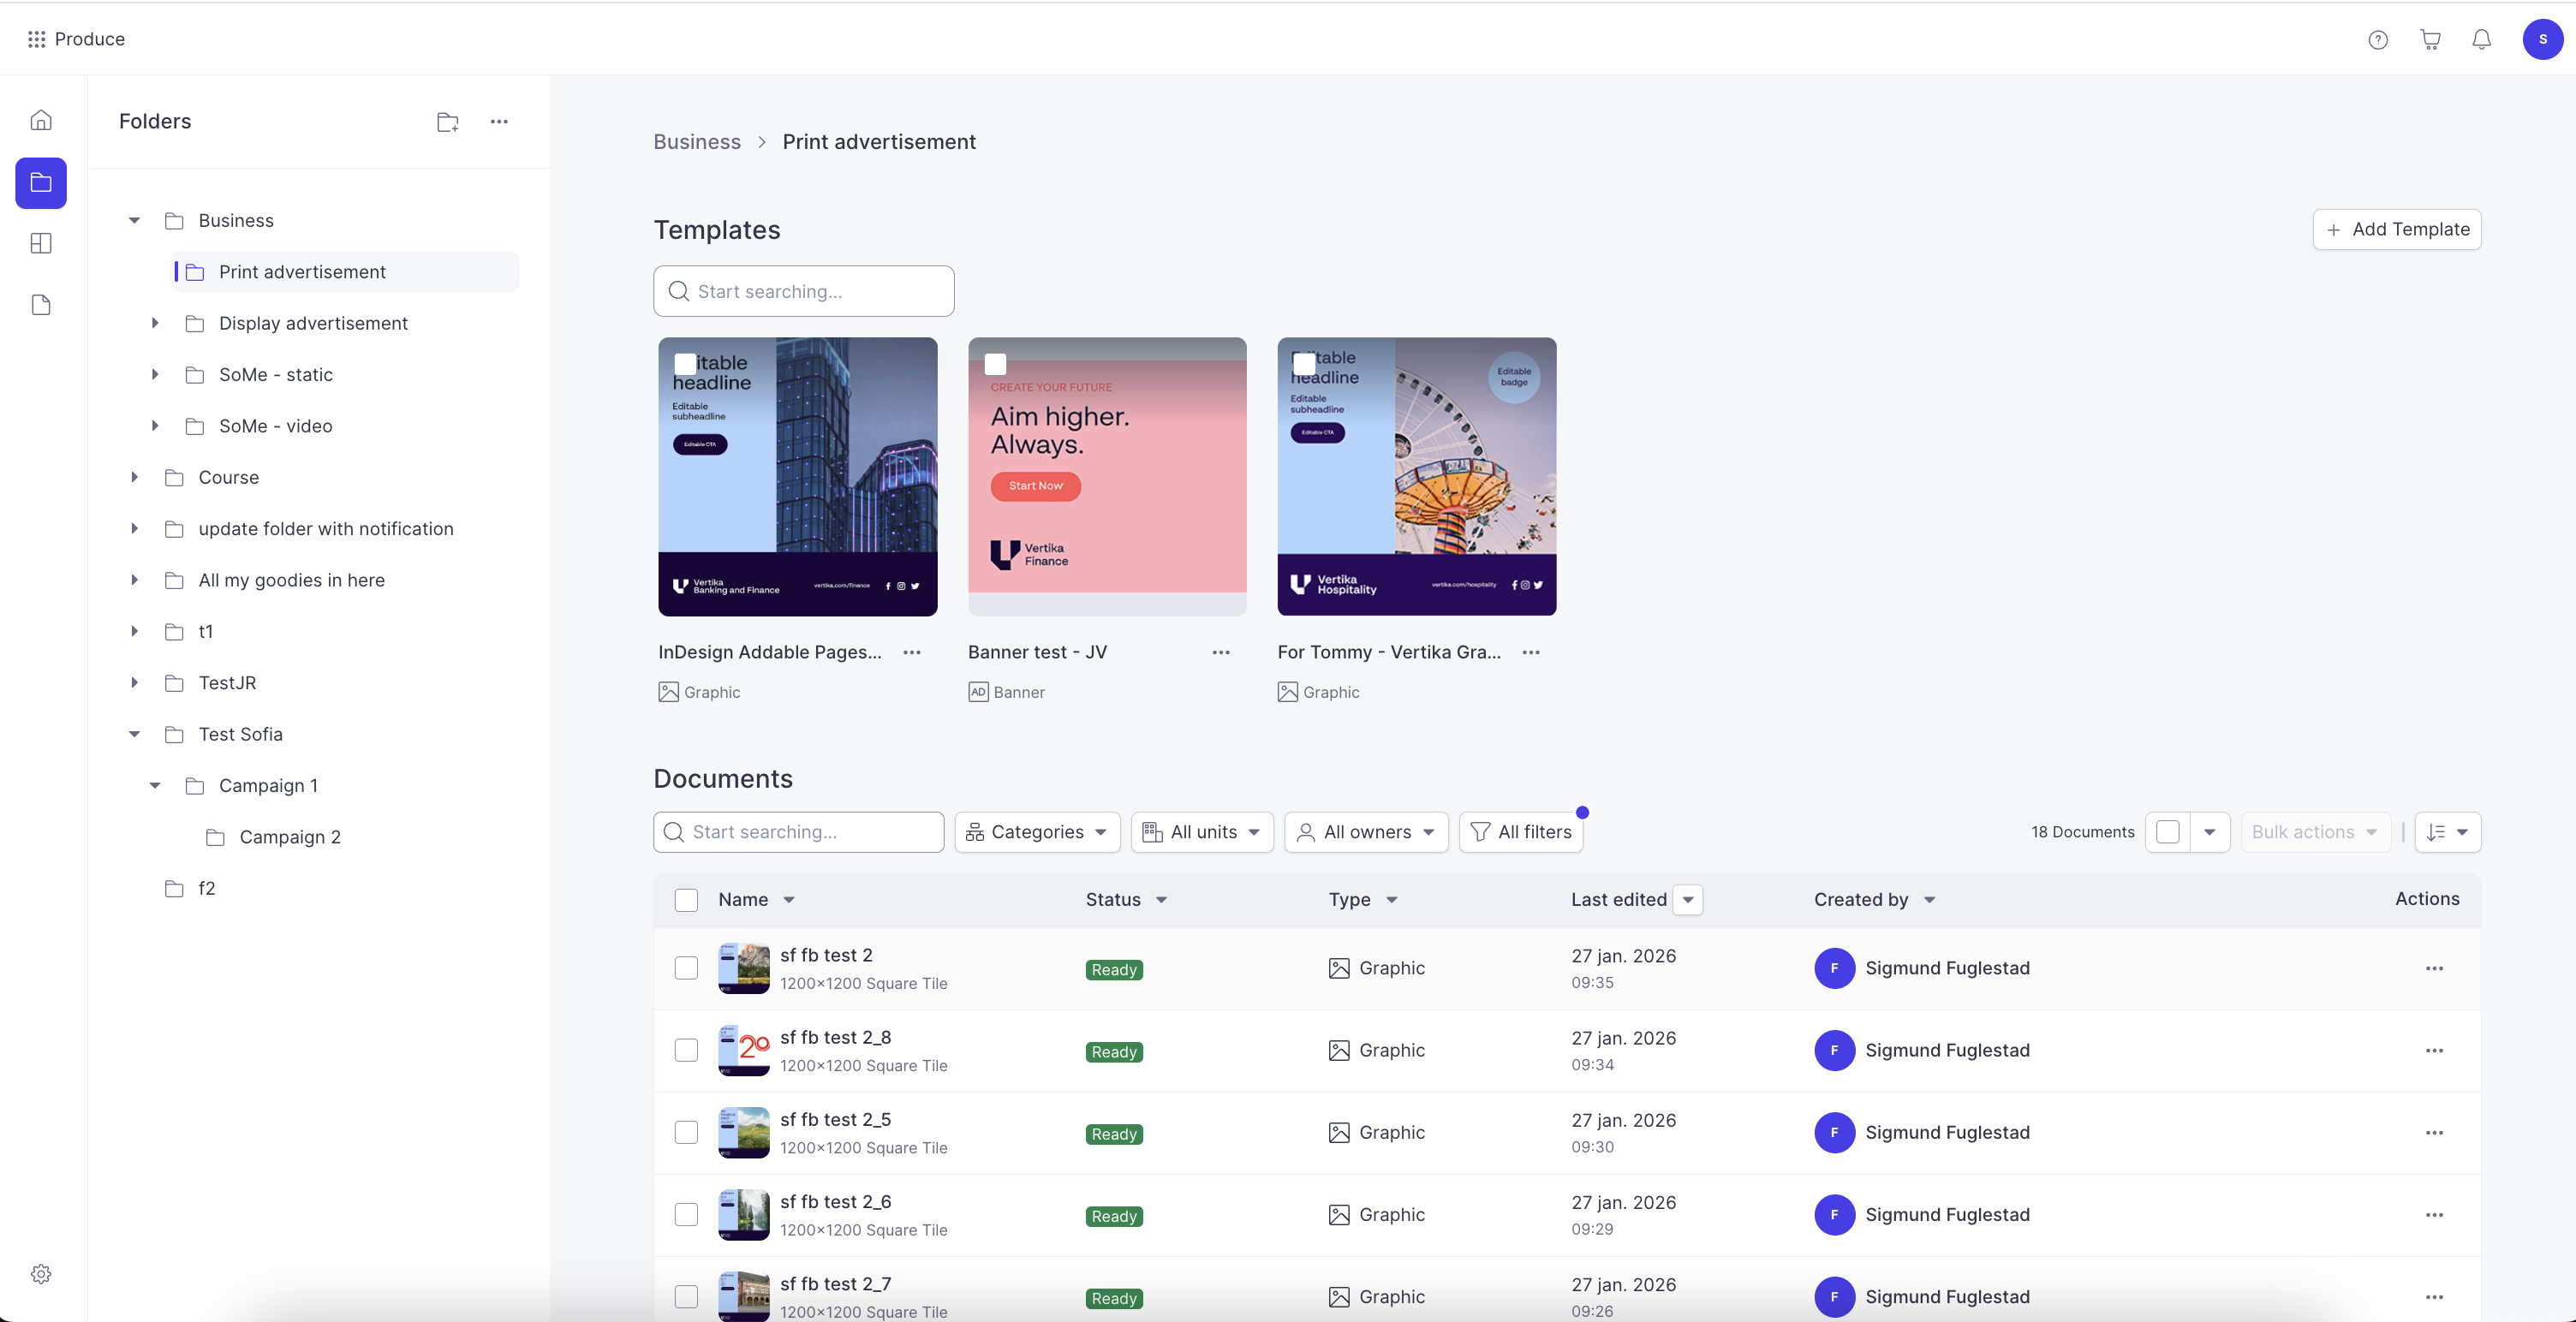Toggle the select-all checkbox in table header

click(686, 900)
